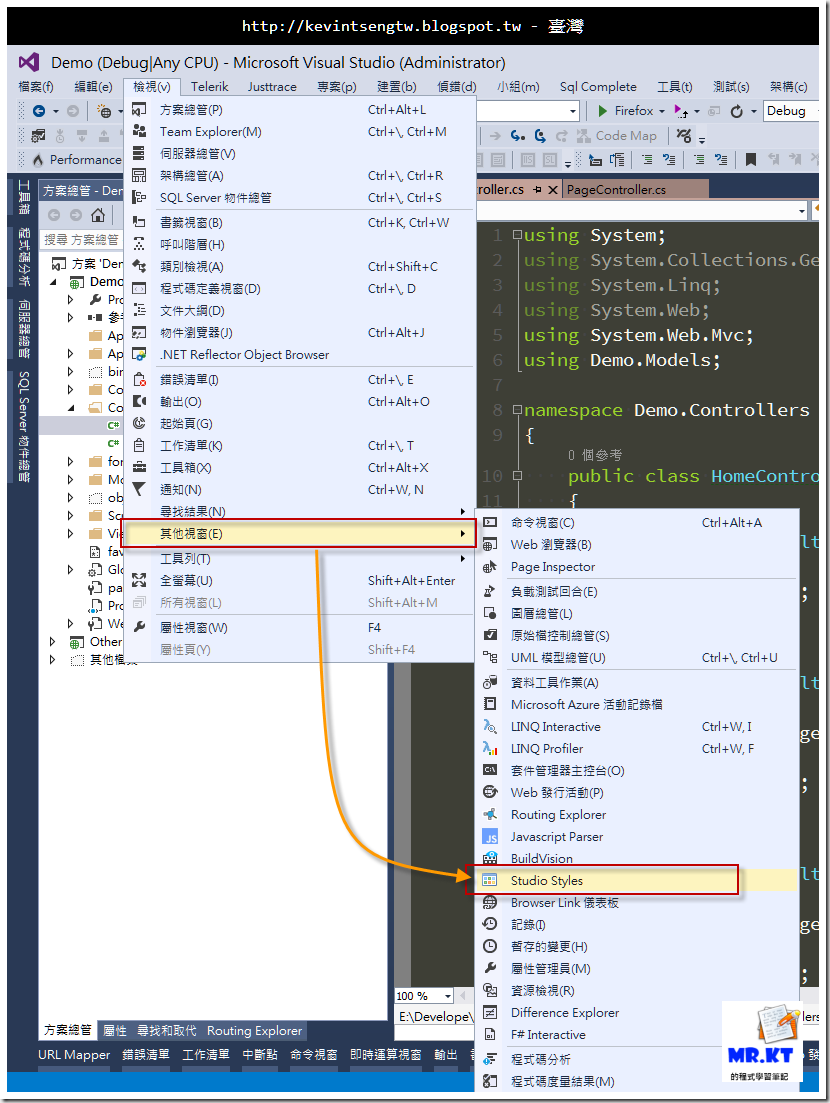Image resolution: width=830 pixels, height=1103 pixels.
Task: Collapse the Demo project tree node
Action: point(54,282)
